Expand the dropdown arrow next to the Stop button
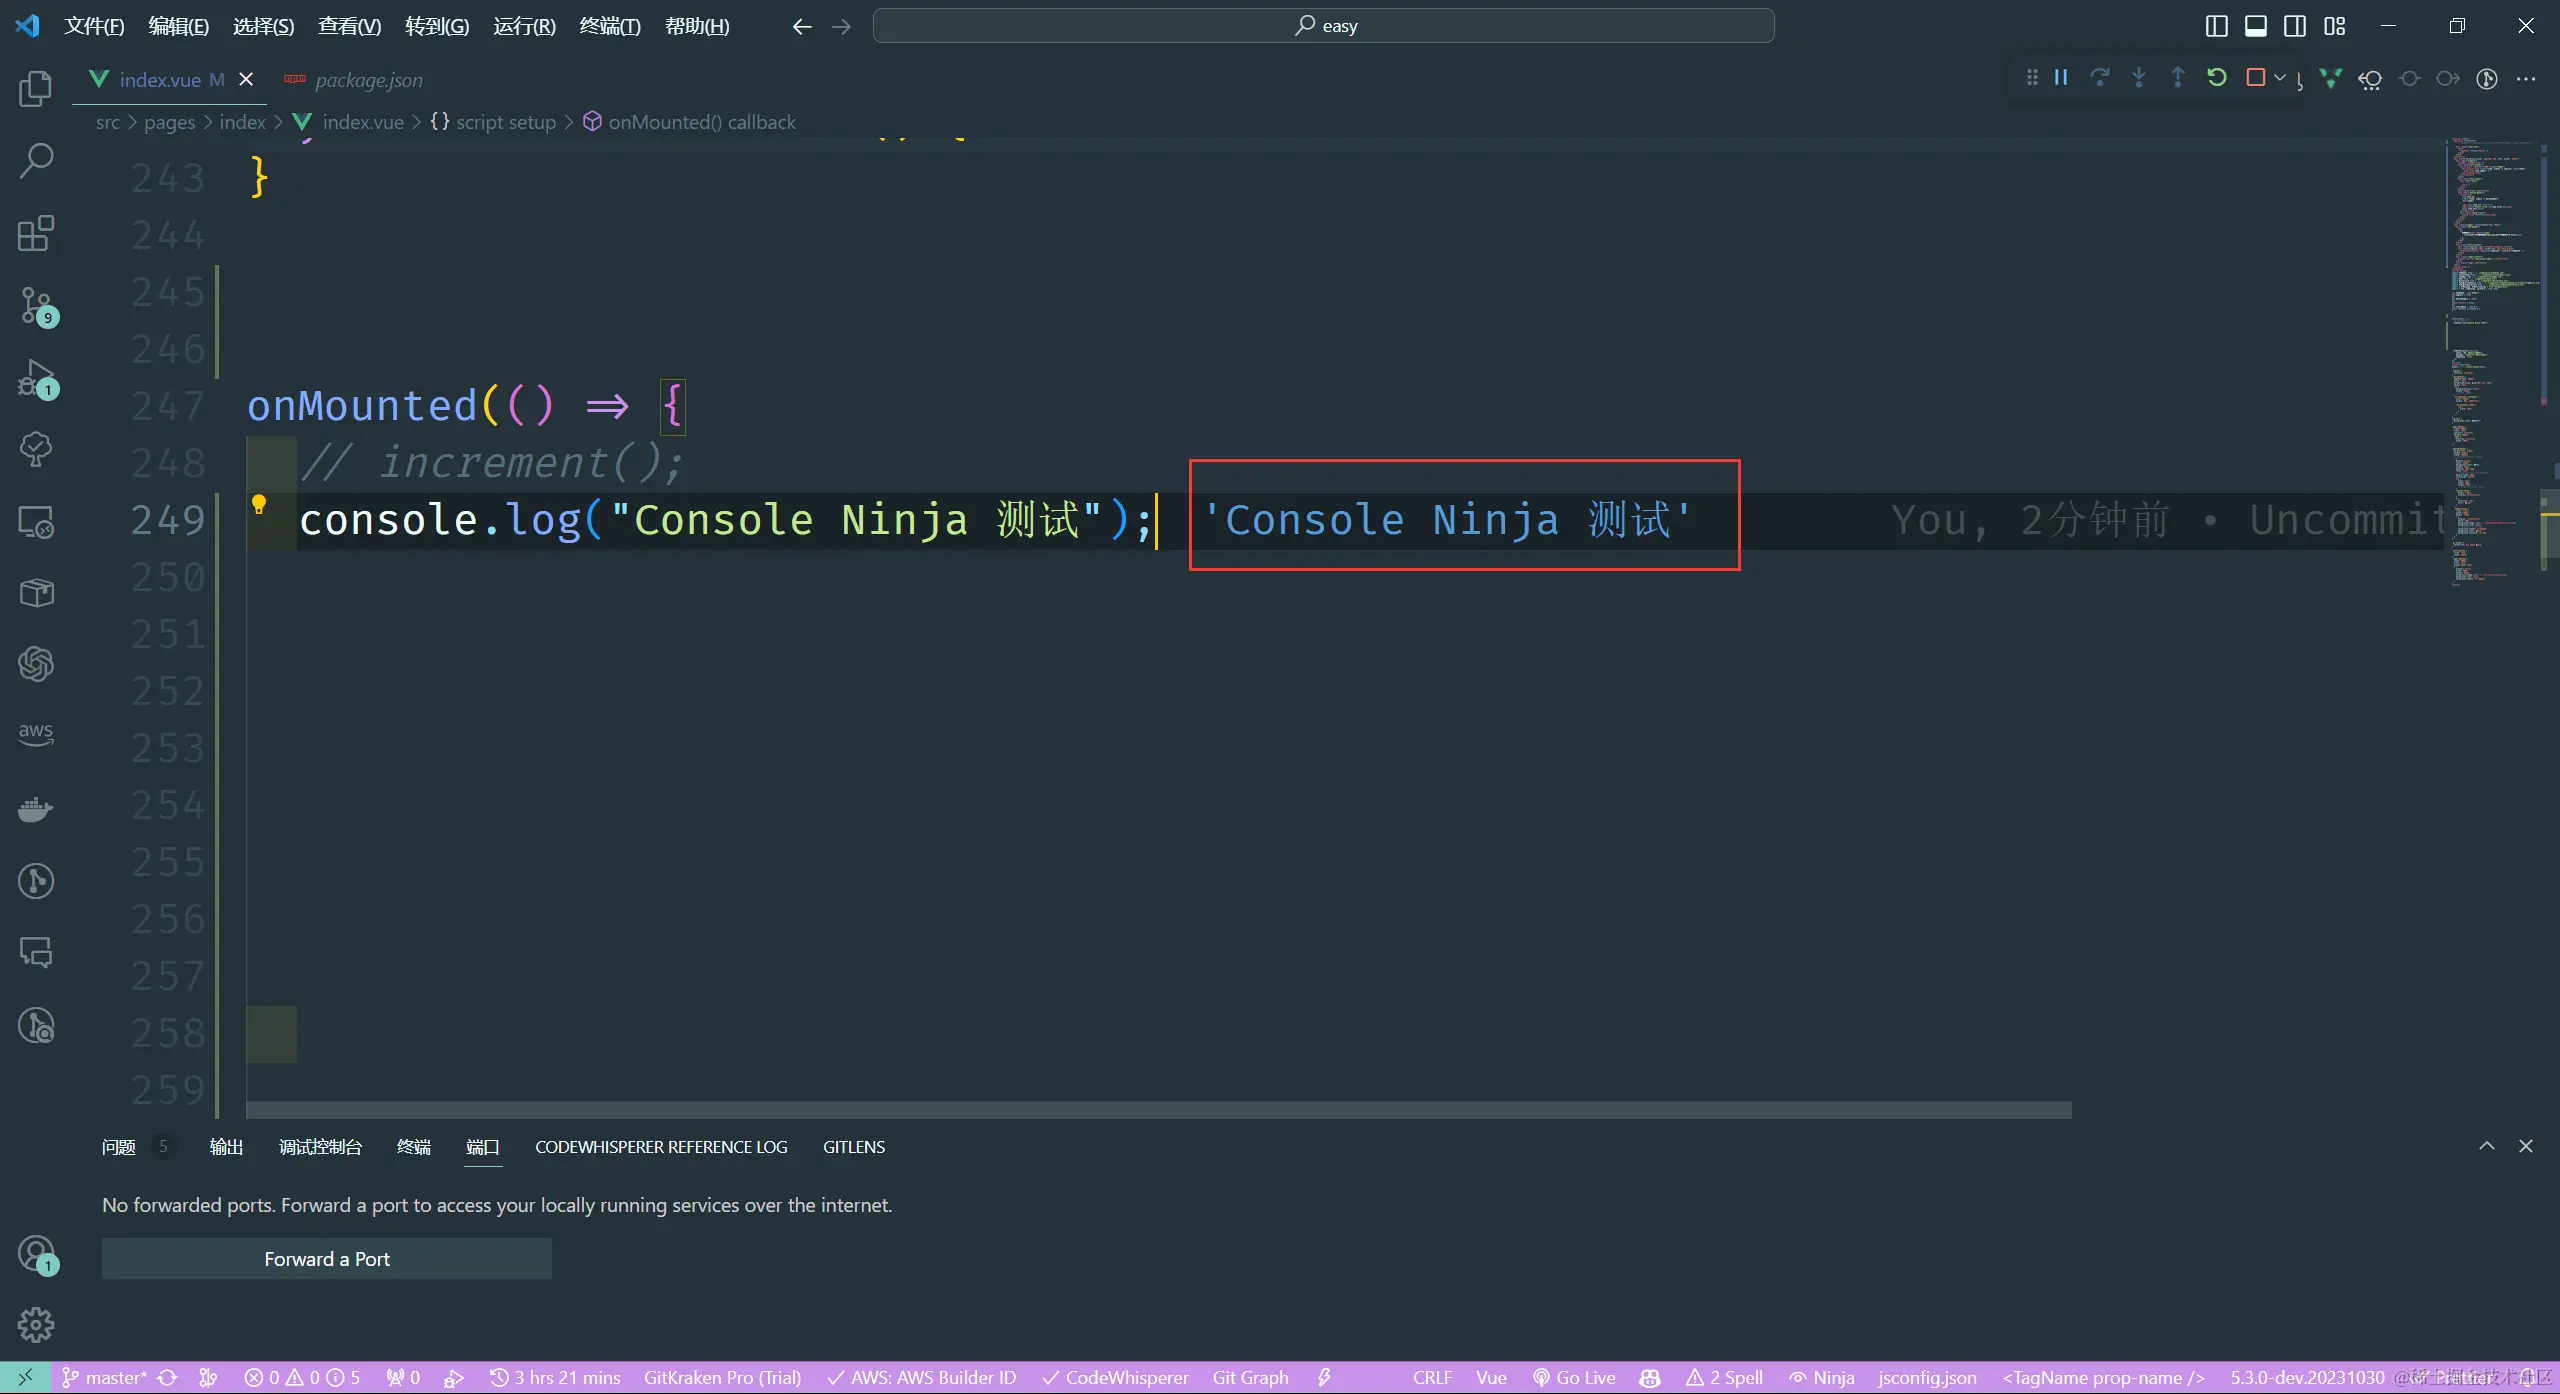This screenshot has height=1394, width=2560. [2280, 78]
